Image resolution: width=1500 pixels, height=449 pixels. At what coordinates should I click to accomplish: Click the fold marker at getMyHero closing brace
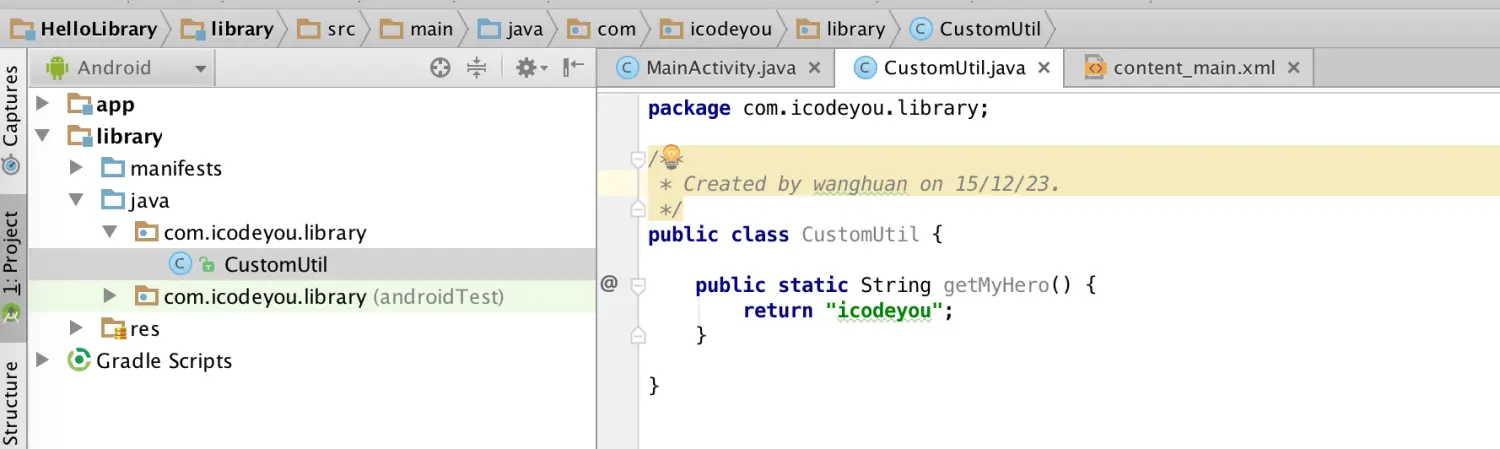638,336
